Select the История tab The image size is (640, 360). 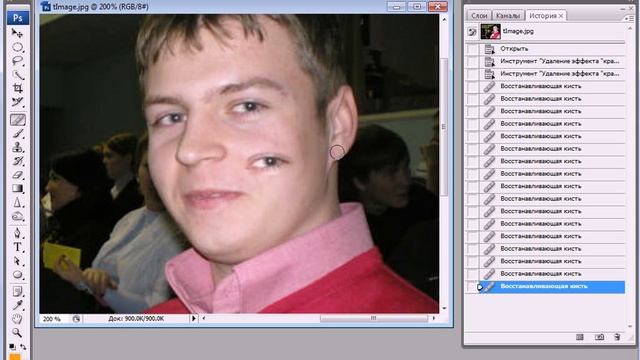coord(542,16)
